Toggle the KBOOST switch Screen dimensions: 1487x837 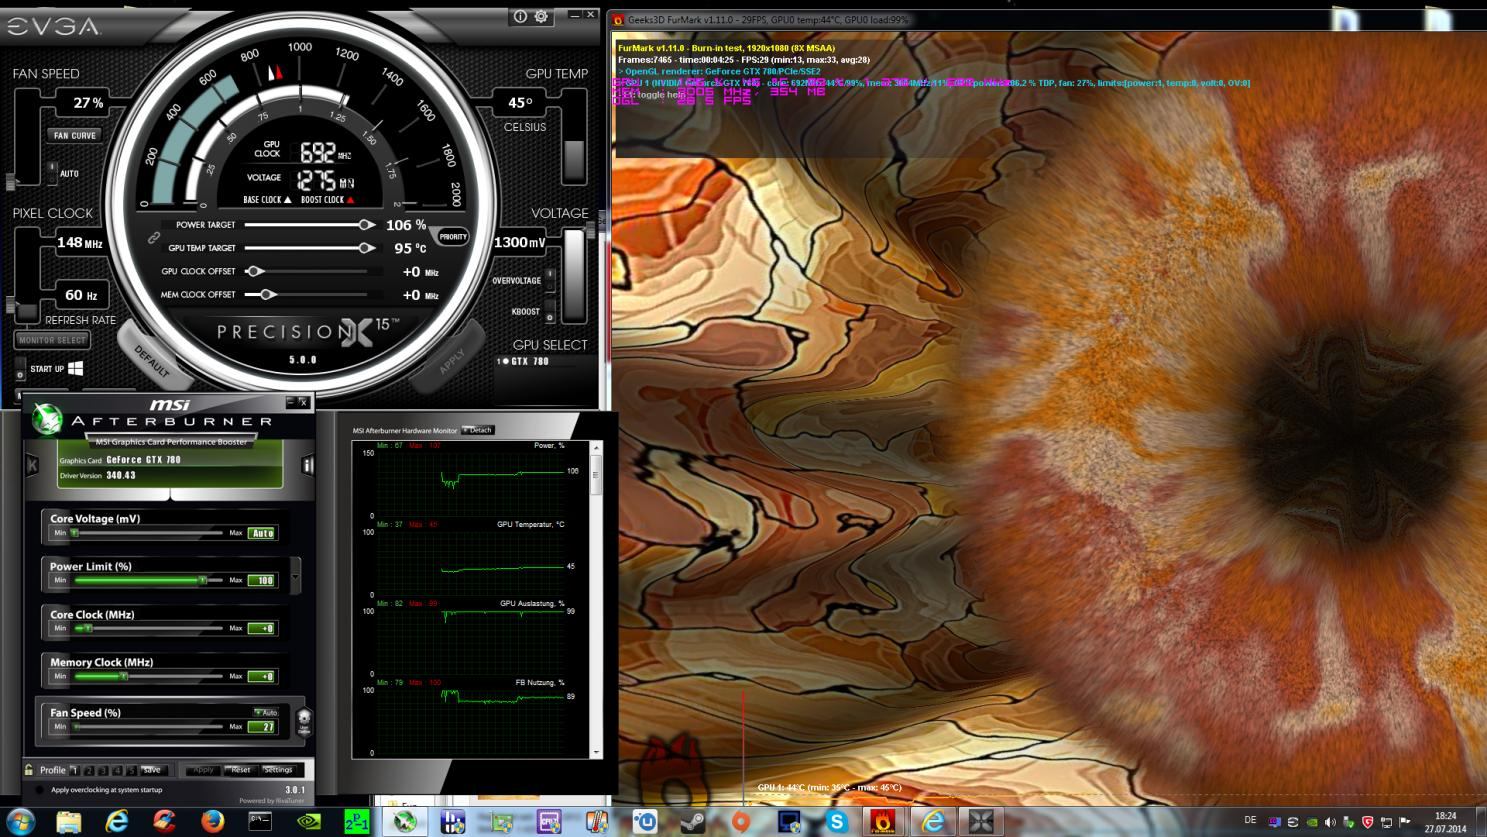549,312
